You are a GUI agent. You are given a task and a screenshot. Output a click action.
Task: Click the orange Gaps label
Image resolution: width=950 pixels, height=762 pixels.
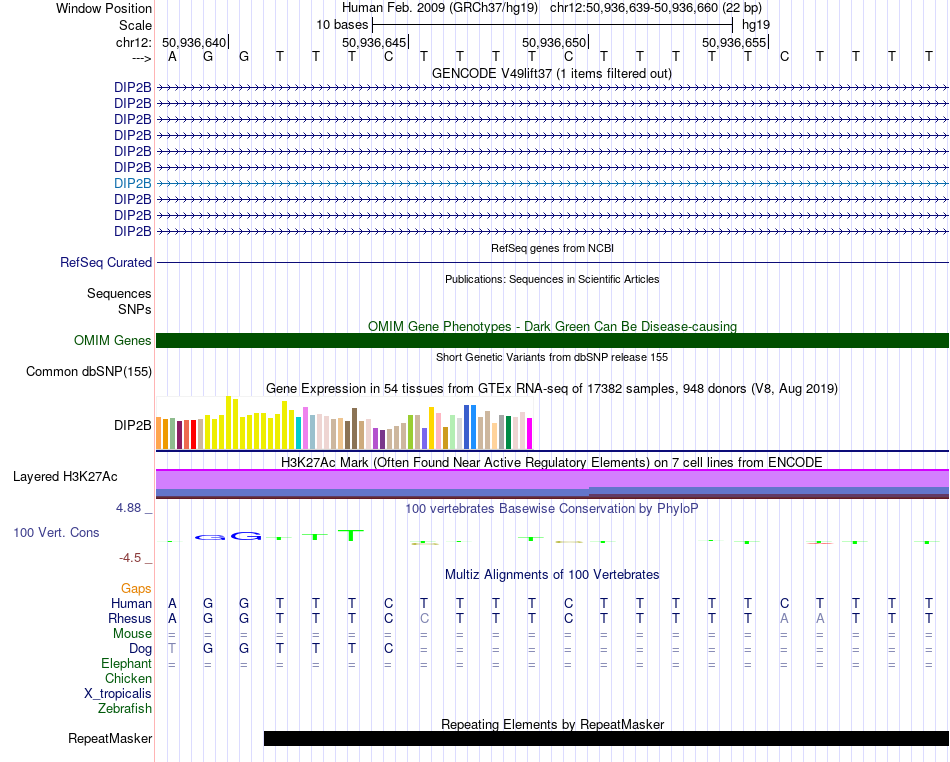(136, 588)
